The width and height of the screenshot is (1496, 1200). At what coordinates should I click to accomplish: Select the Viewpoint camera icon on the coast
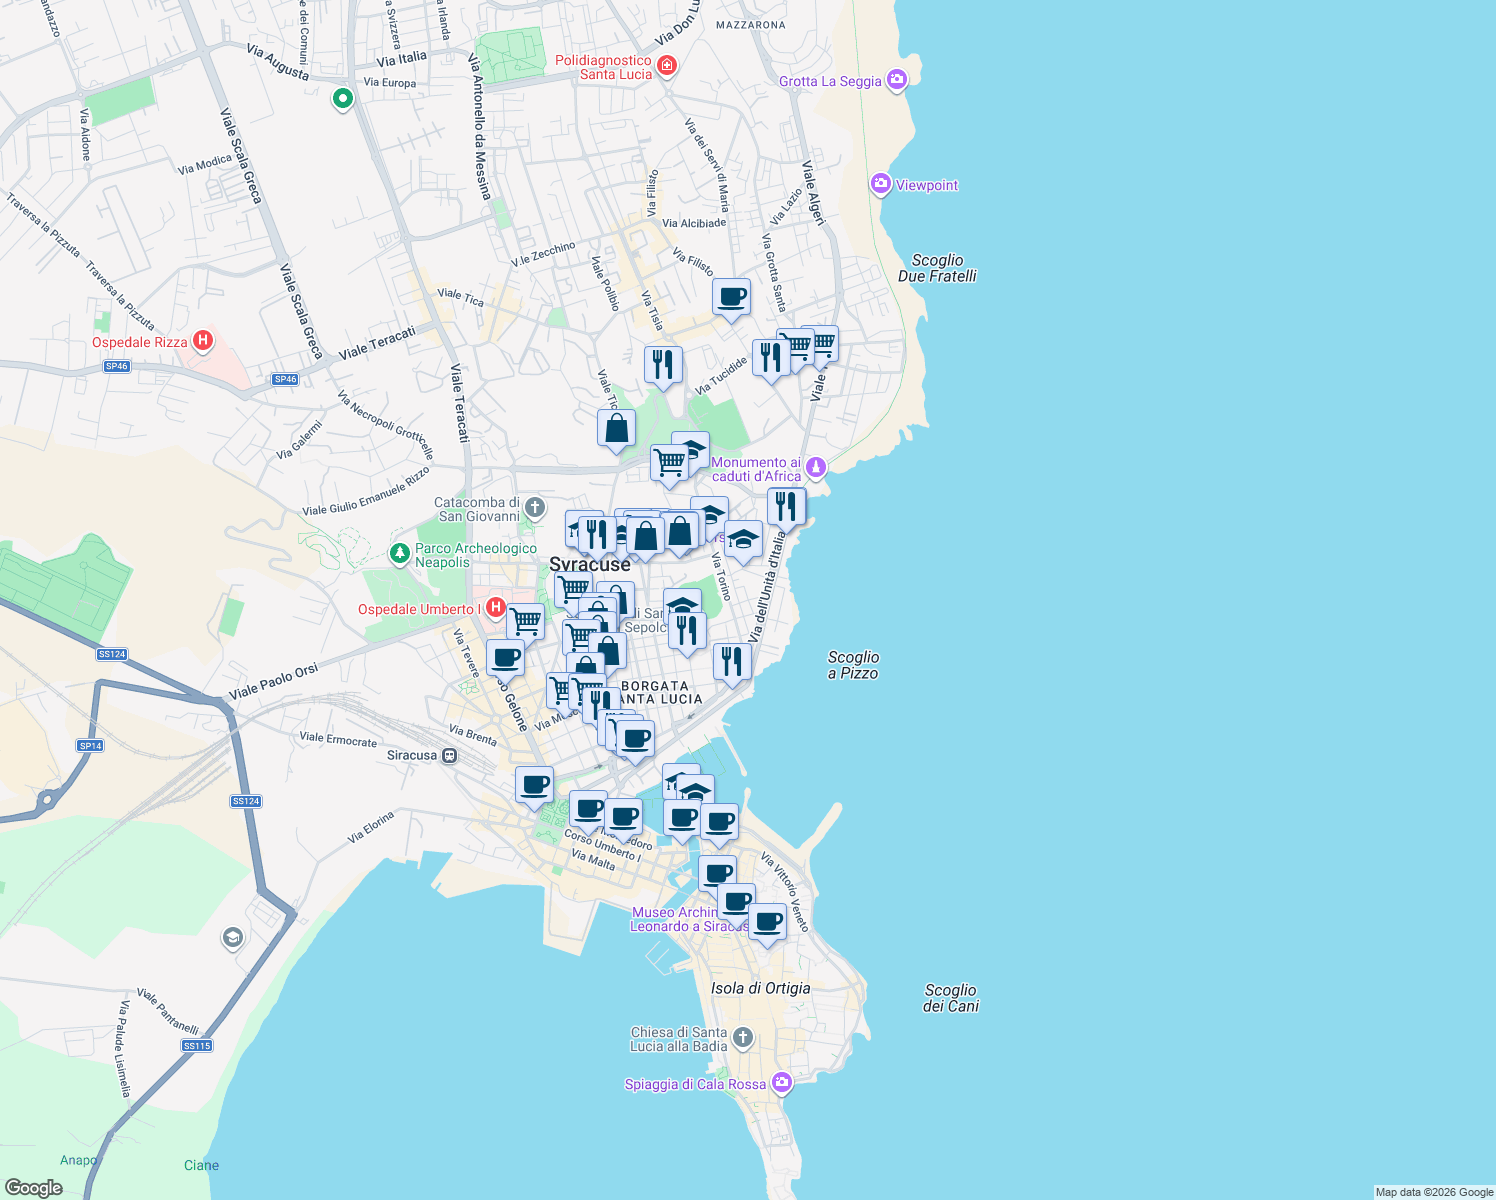(881, 184)
